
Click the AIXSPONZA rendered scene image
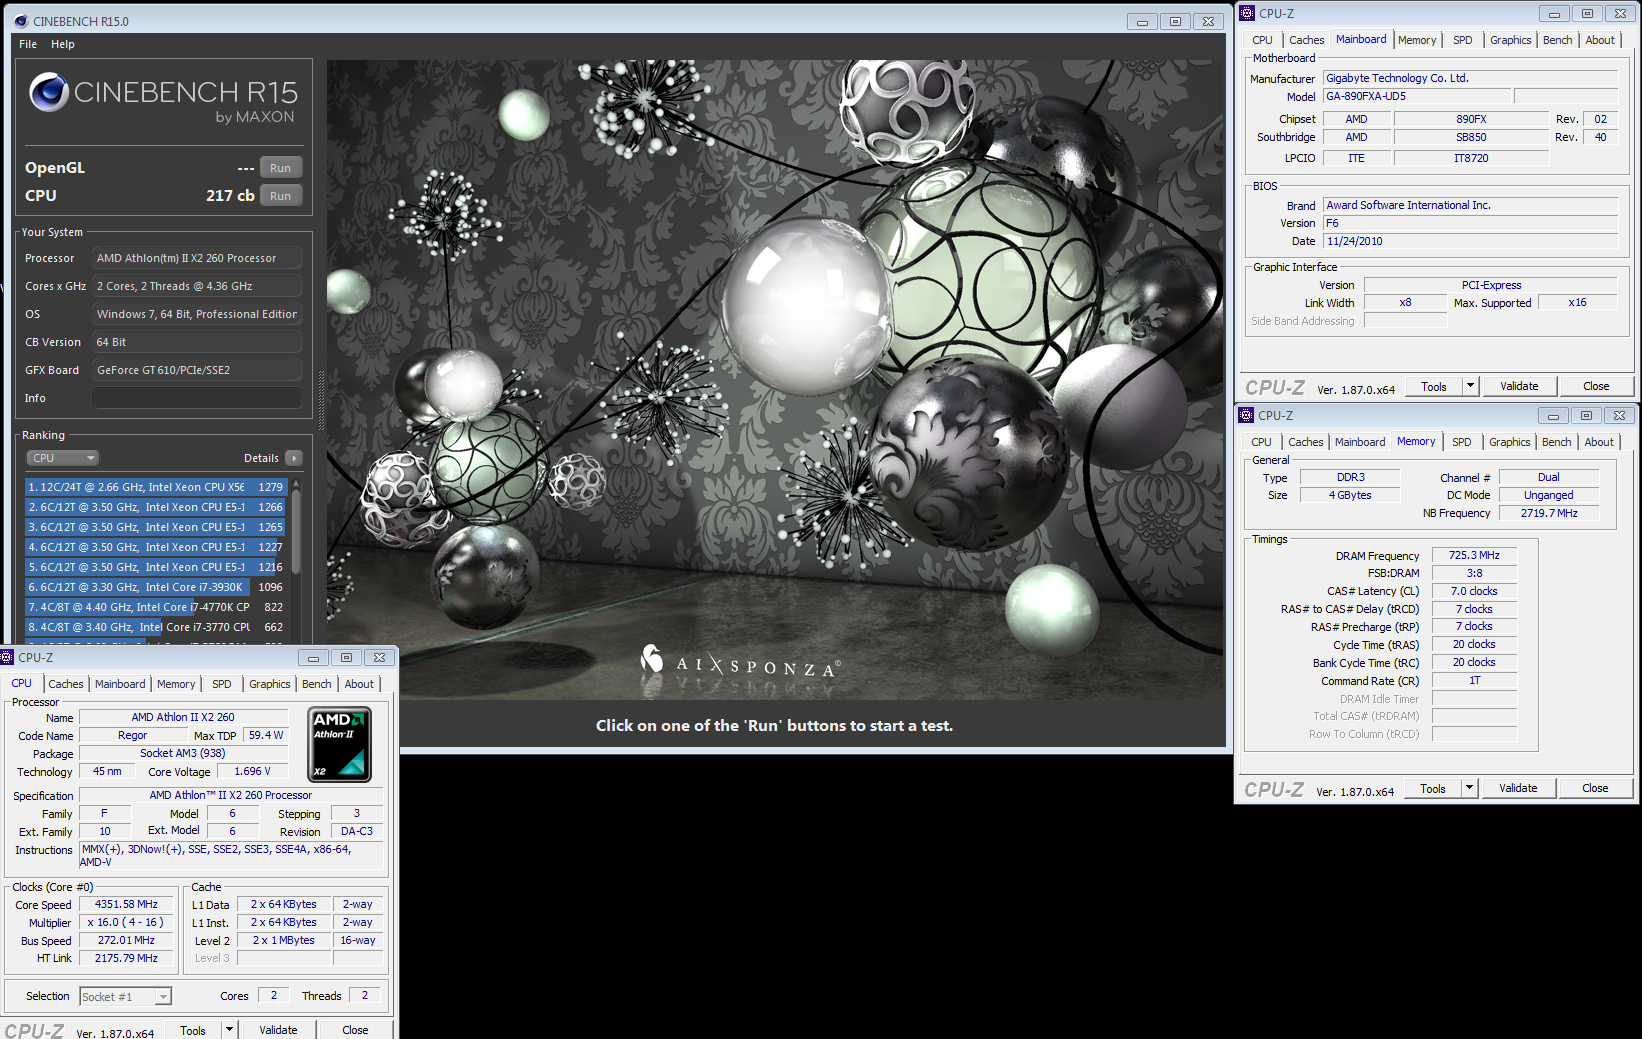pyautogui.click(x=776, y=380)
